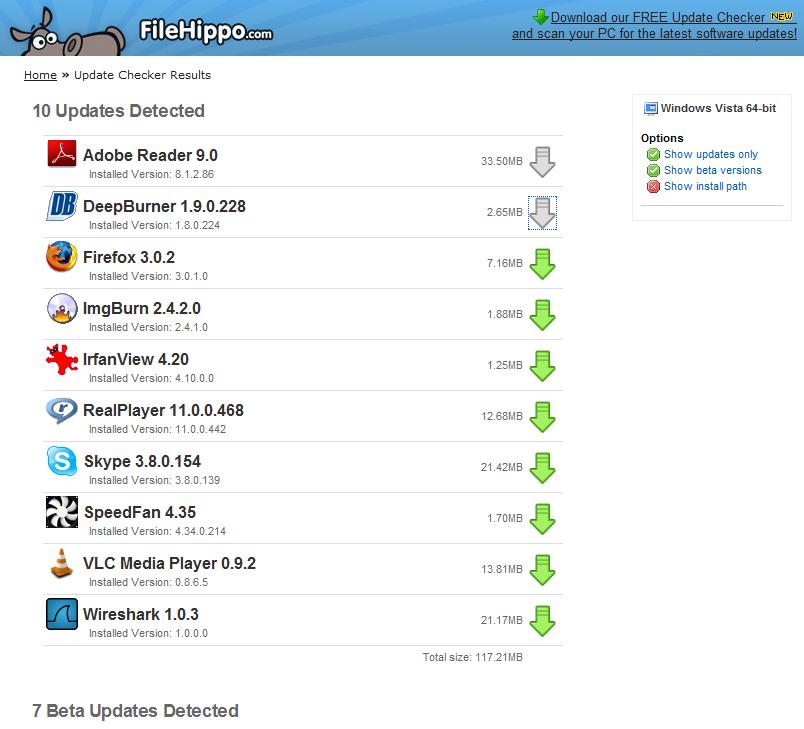
Task: Click the DeepBurner download arrow
Action: [542, 213]
